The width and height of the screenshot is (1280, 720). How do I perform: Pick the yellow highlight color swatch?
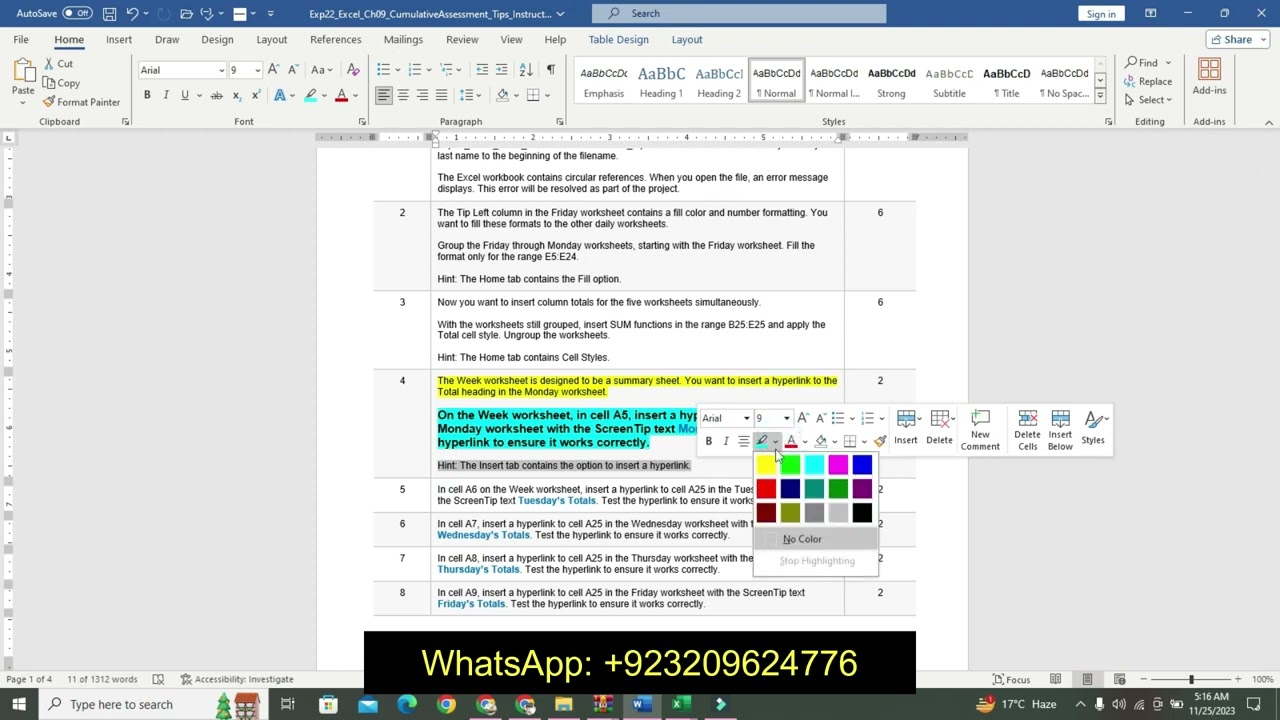766,465
